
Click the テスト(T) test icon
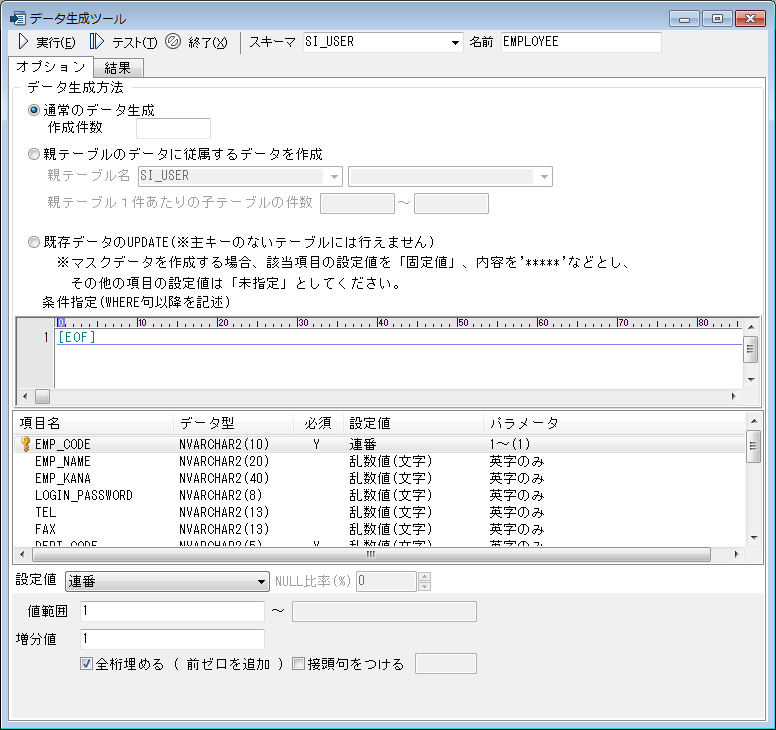click(x=97, y=42)
